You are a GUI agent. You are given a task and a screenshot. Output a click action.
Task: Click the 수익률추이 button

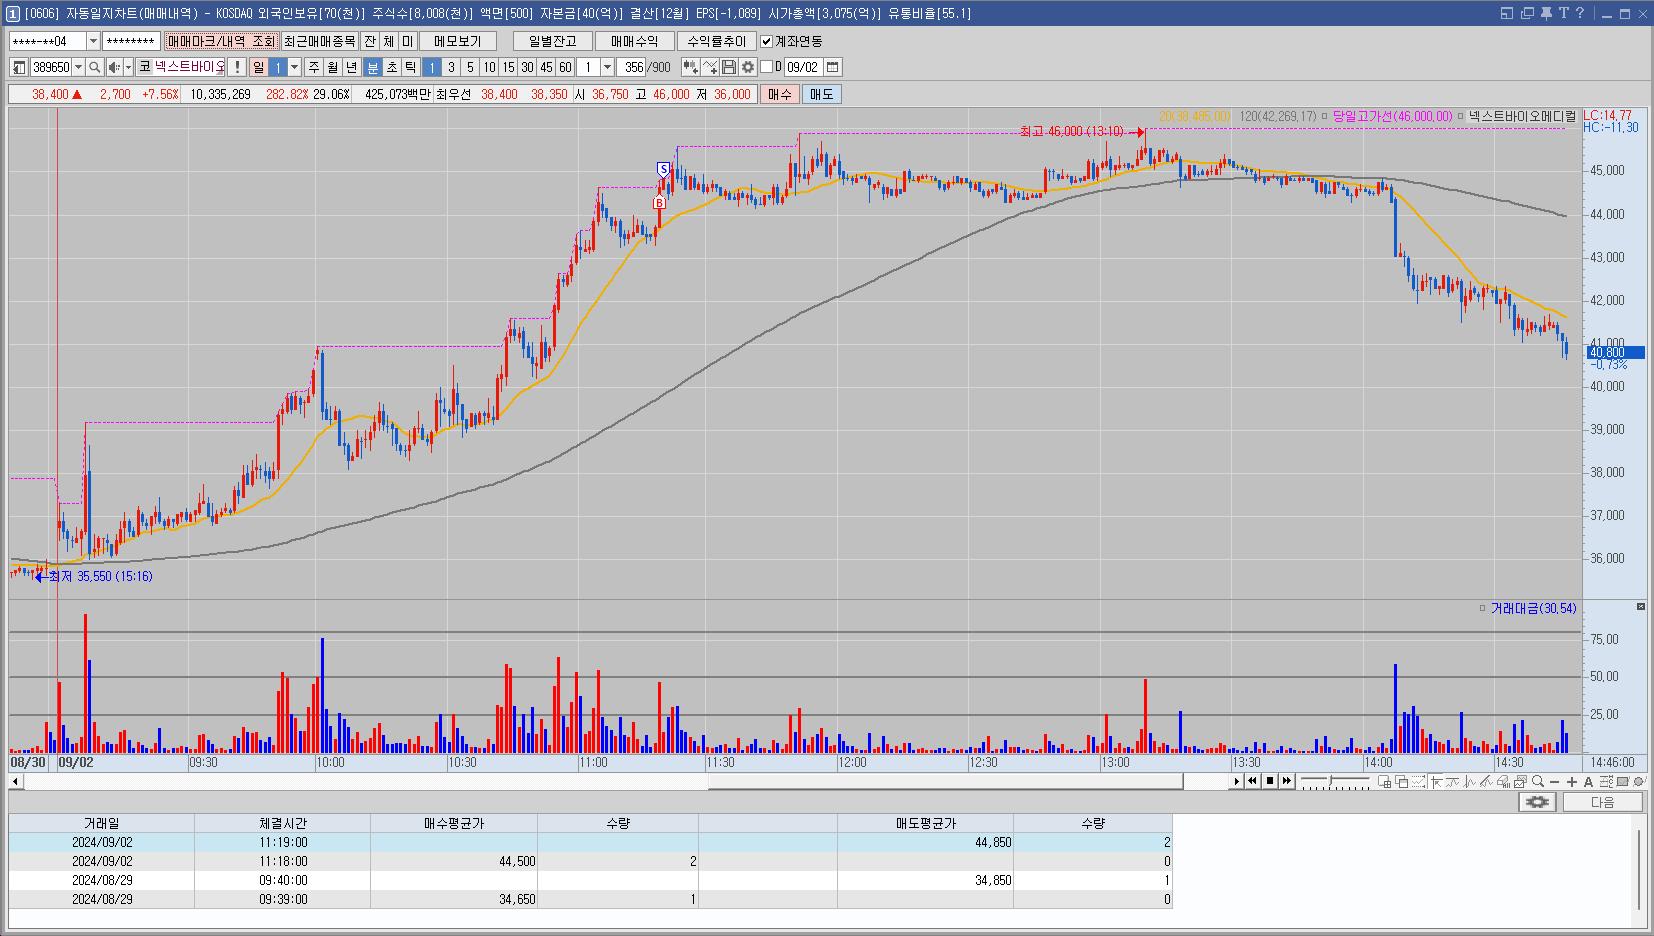(x=717, y=41)
